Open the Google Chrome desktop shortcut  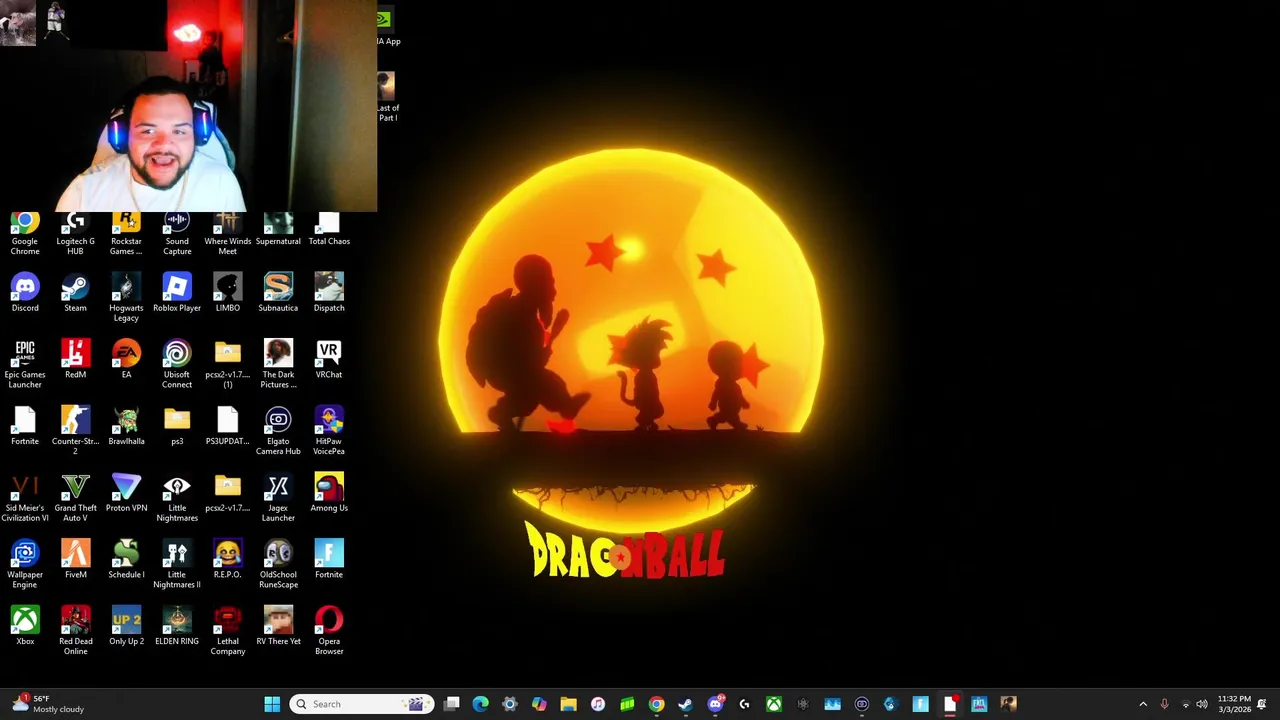pos(25,232)
